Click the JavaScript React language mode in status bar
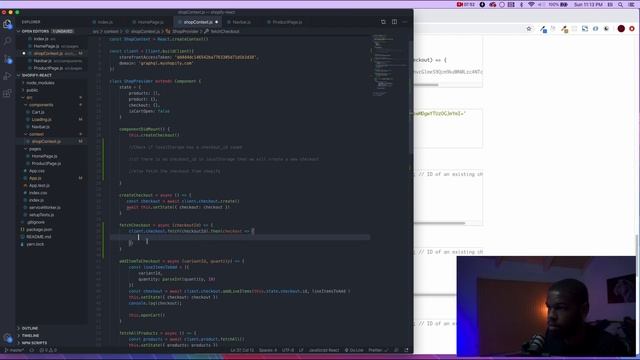The width and height of the screenshot is (640, 360). click(324, 350)
